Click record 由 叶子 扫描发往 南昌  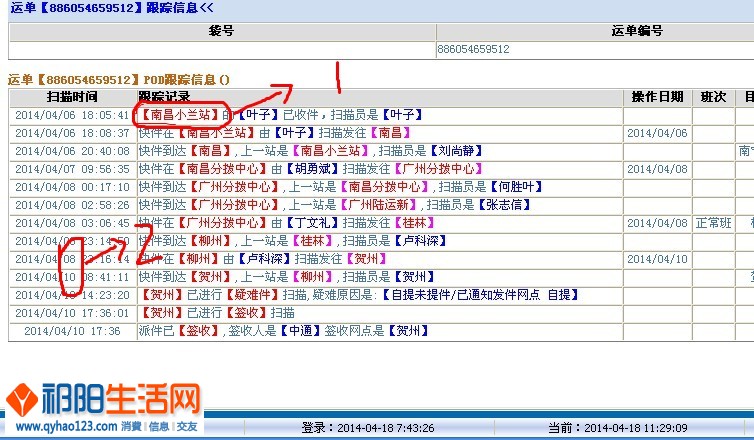click(275, 133)
